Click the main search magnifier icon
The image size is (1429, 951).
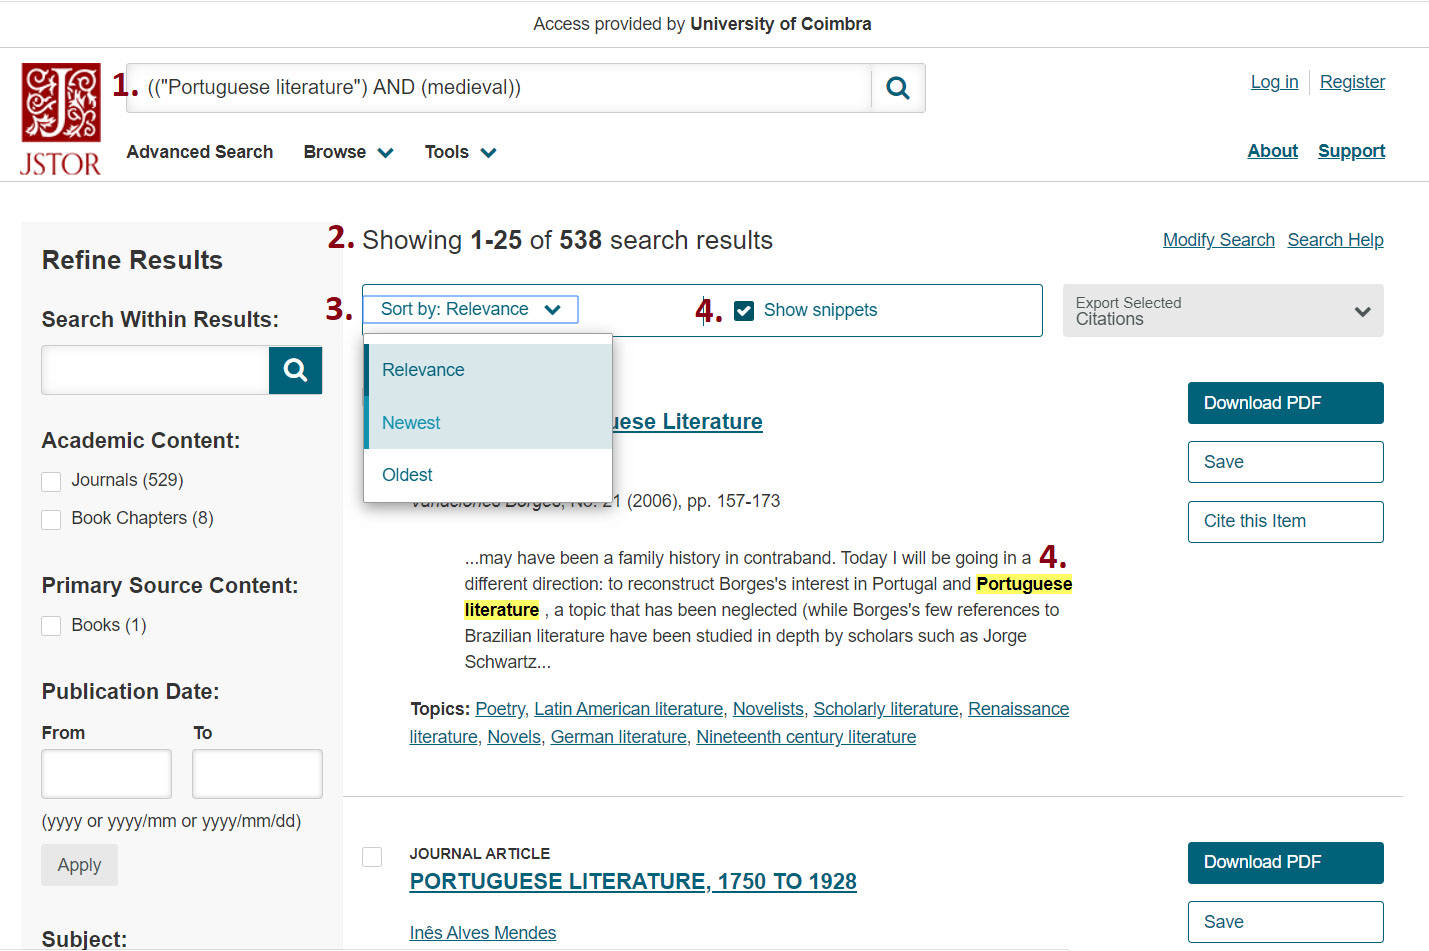point(897,88)
